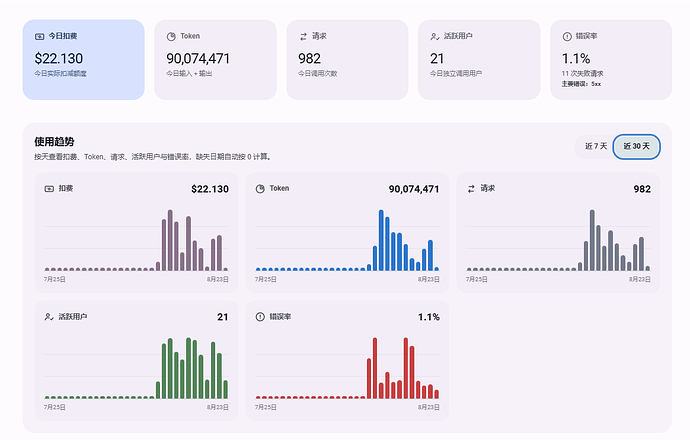
Task: Click the user icon on top 活跃用户 card
Action: [435, 37]
